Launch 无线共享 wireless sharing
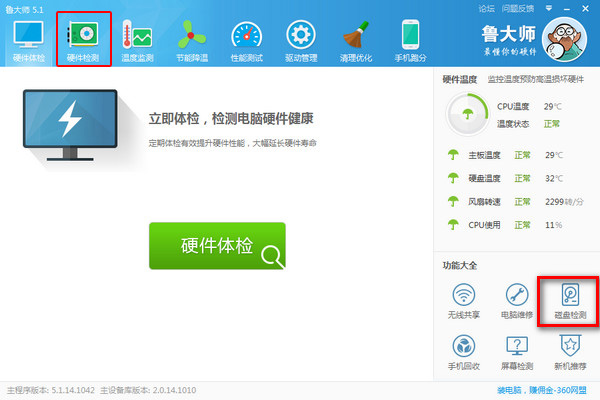The width and height of the screenshot is (600, 400). [x=463, y=301]
